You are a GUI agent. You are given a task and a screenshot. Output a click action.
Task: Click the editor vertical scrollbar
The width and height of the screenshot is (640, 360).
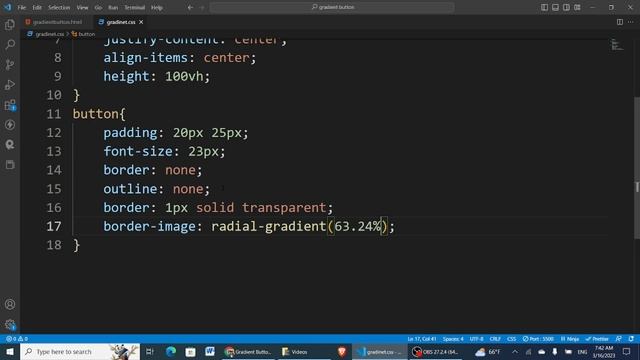(x=637, y=167)
